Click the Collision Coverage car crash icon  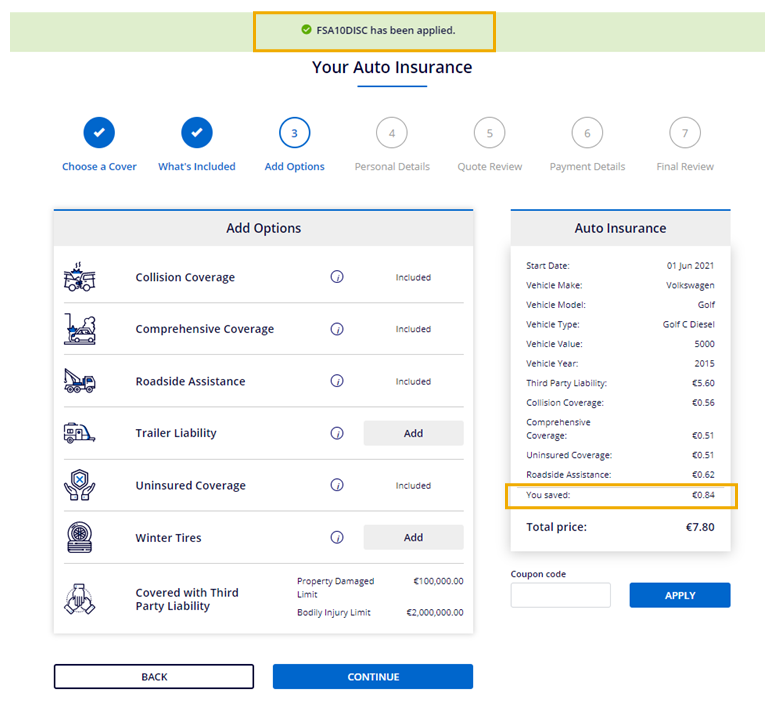(80, 277)
